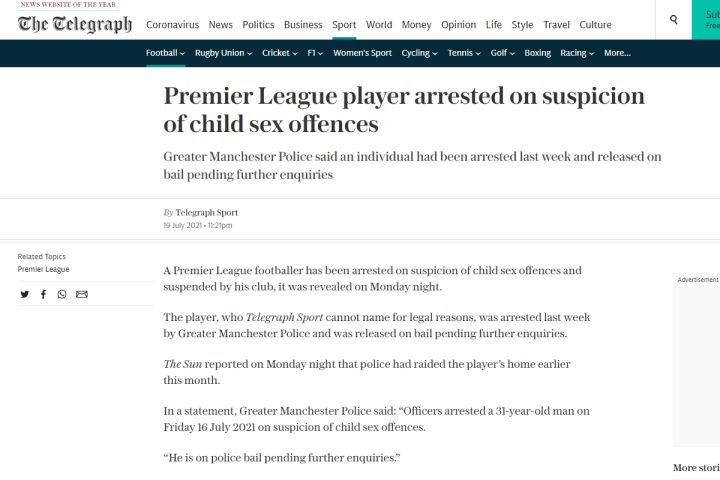This screenshot has width=720, height=480.
Task: Open Telegraph Sport author link
Action: click(x=207, y=213)
